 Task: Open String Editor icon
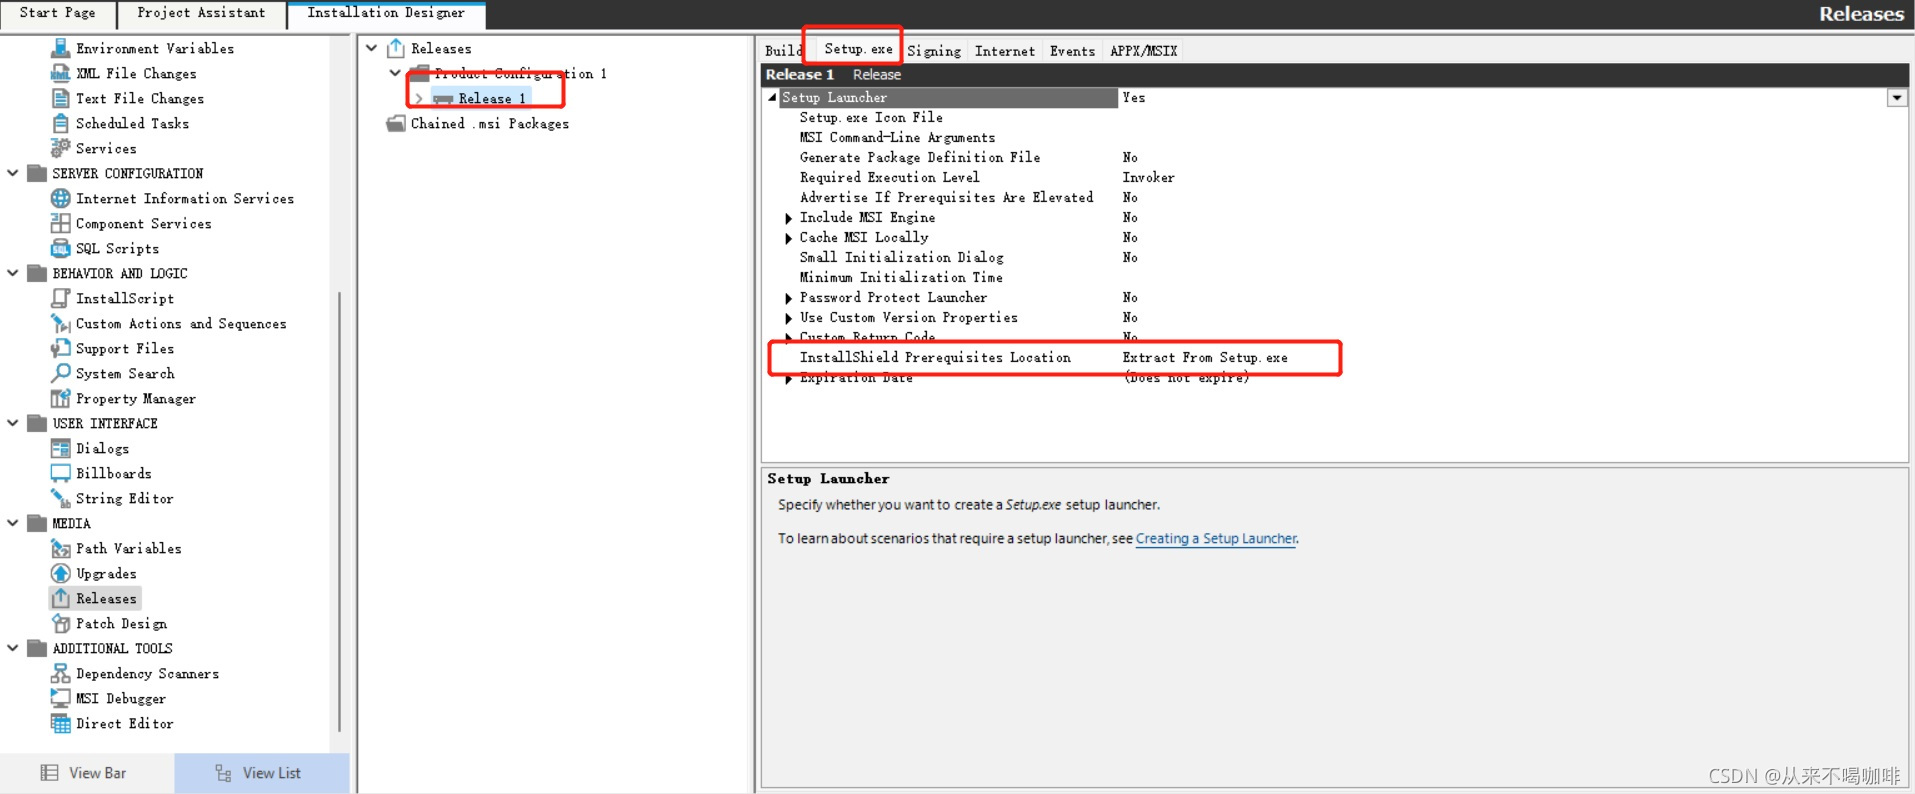[x=60, y=498]
